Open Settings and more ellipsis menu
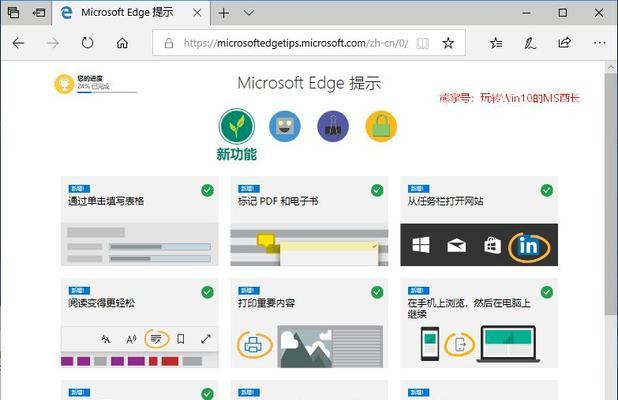618x400 pixels. (599, 43)
